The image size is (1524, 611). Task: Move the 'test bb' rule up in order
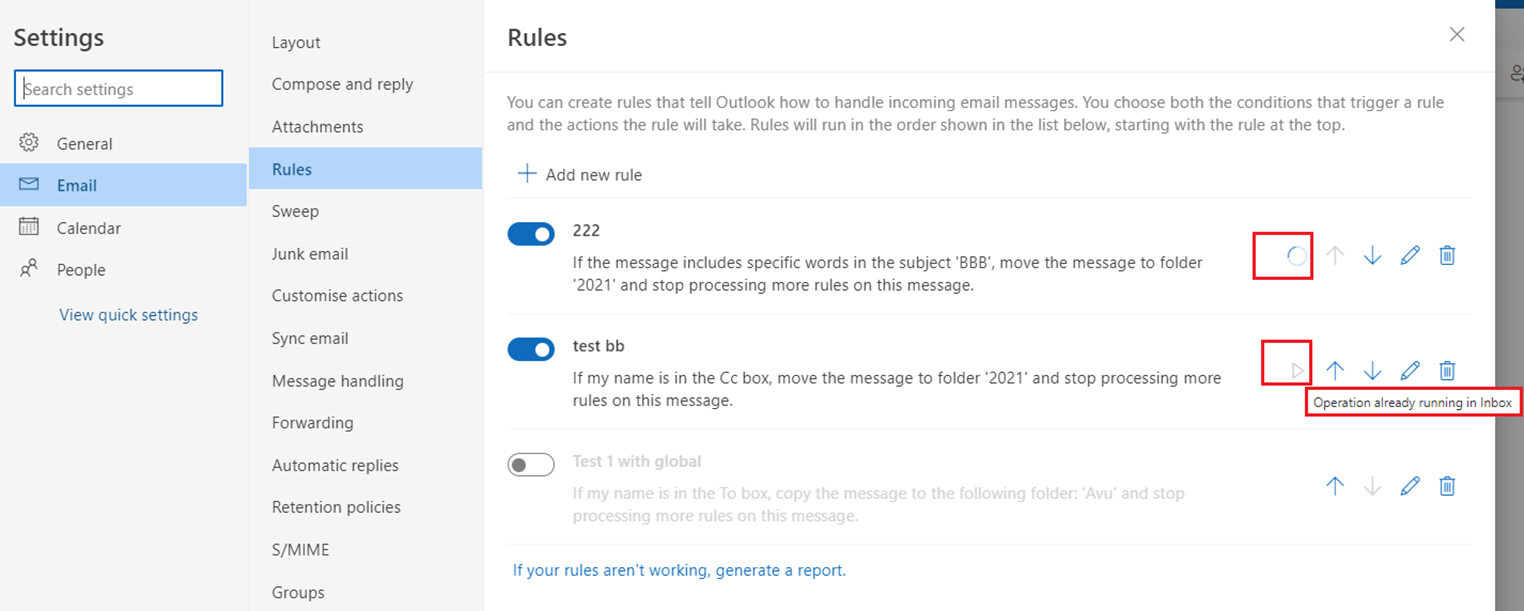[1334, 370]
